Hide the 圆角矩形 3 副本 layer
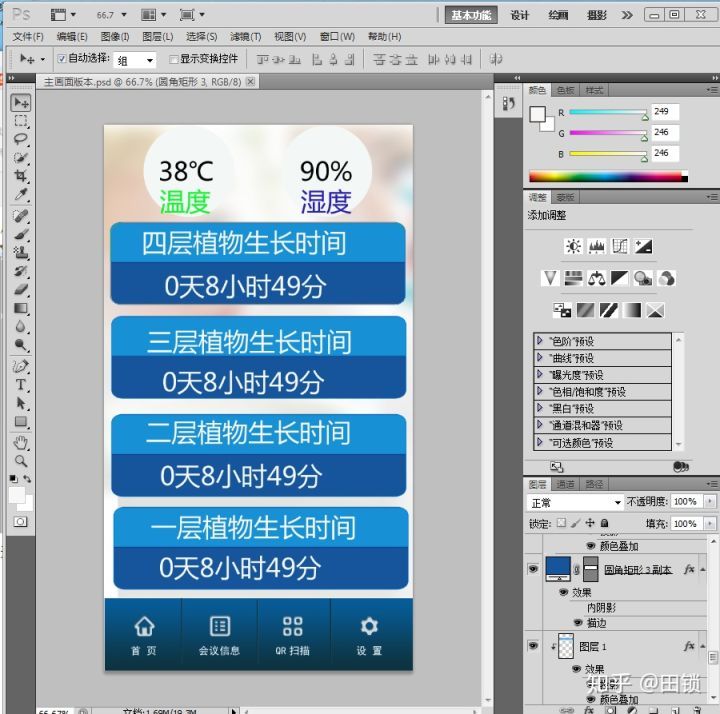The width and height of the screenshot is (720, 714). pyautogui.click(x=533, y=569)
